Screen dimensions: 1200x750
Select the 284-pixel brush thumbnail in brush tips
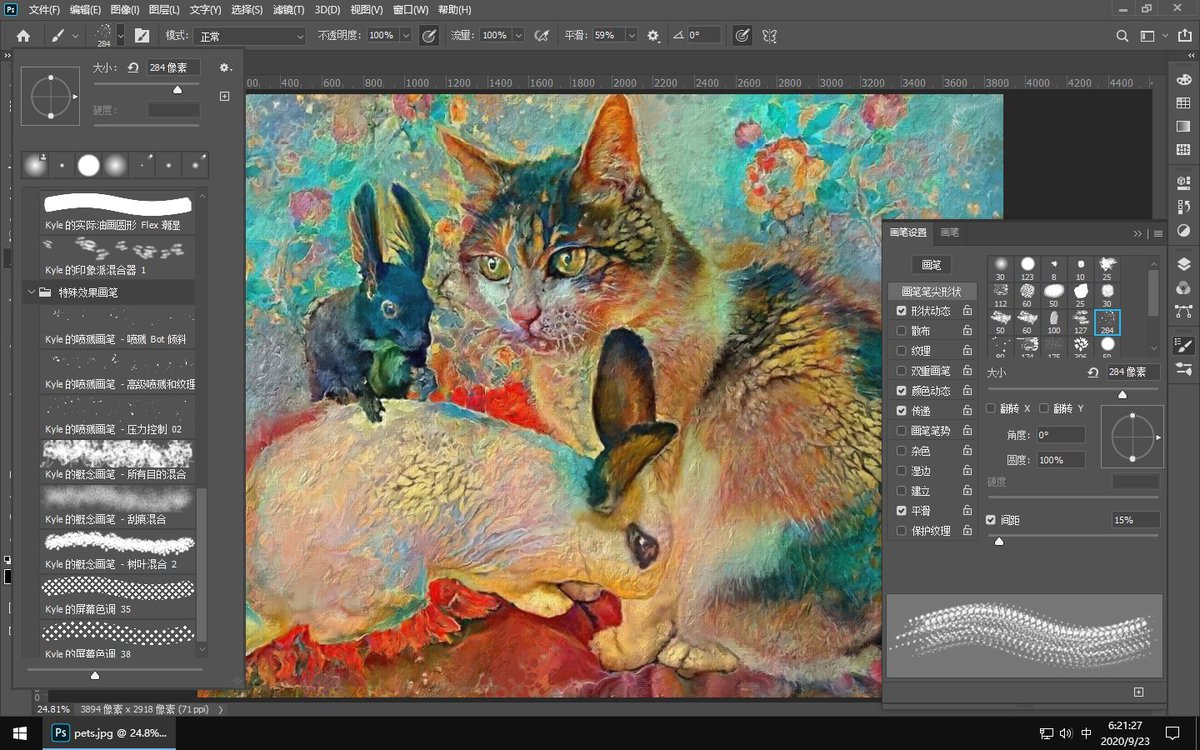pyautogui.click(x=1107, y=322)
